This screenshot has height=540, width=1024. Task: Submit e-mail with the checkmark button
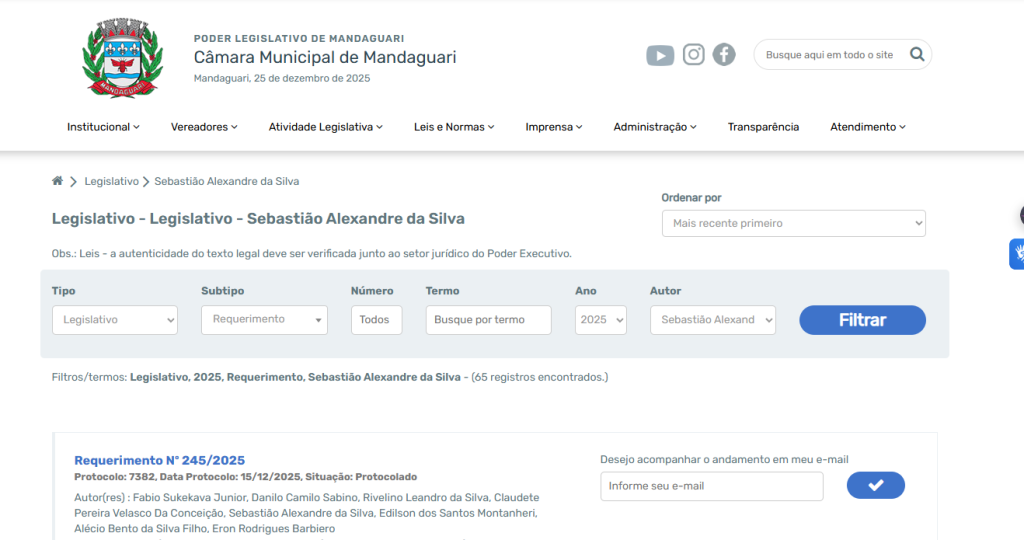pyautogui.click(x=875, y=486)
